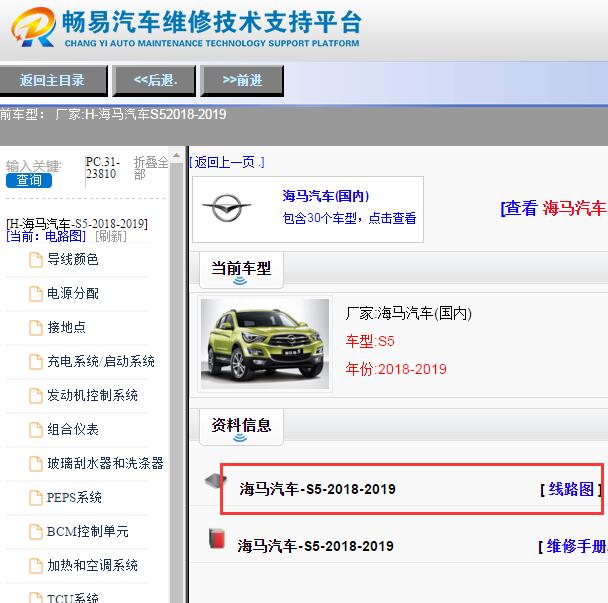This screenshot has width=608, height=603.
Task: Open the 加热和空调系统 tree item
Action: point(92,565)
